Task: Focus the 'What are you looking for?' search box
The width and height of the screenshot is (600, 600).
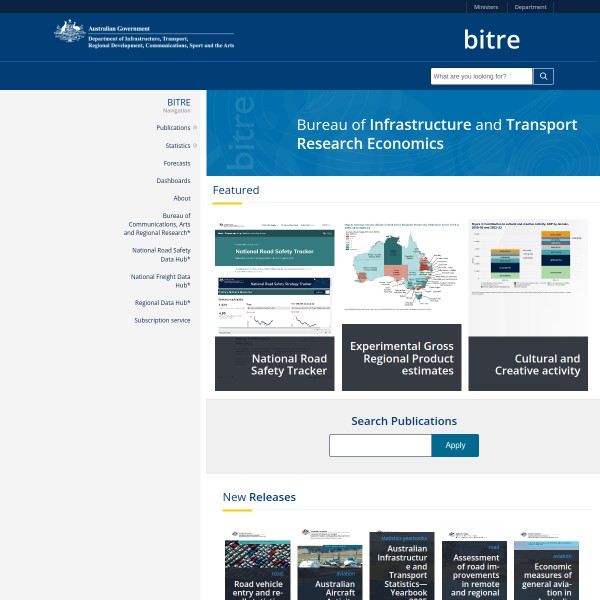Action: coord(481,76)
